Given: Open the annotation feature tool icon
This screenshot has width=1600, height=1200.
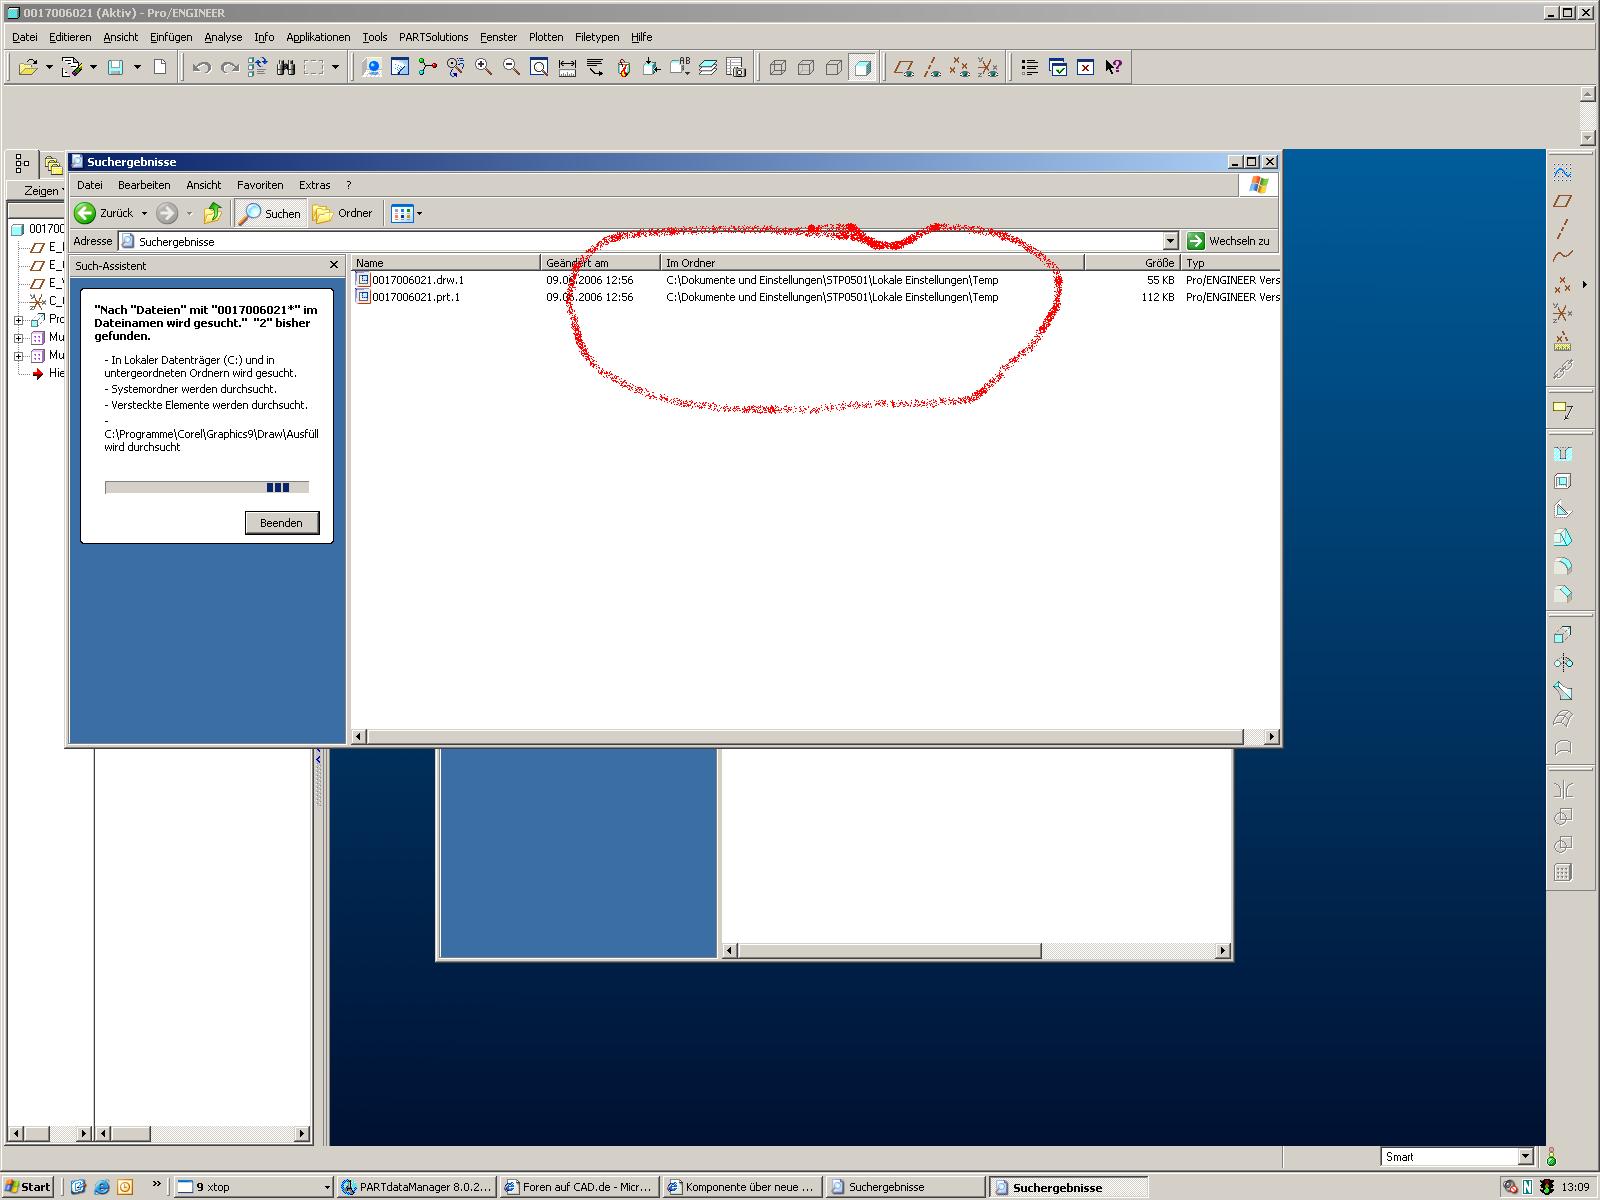Looking at the screenshot, I should click(1563, 410).
